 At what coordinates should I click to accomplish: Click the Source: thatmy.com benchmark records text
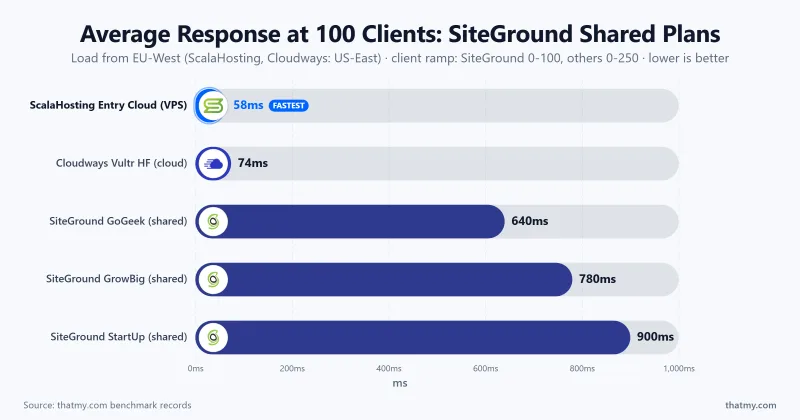[x=107, y=405]
